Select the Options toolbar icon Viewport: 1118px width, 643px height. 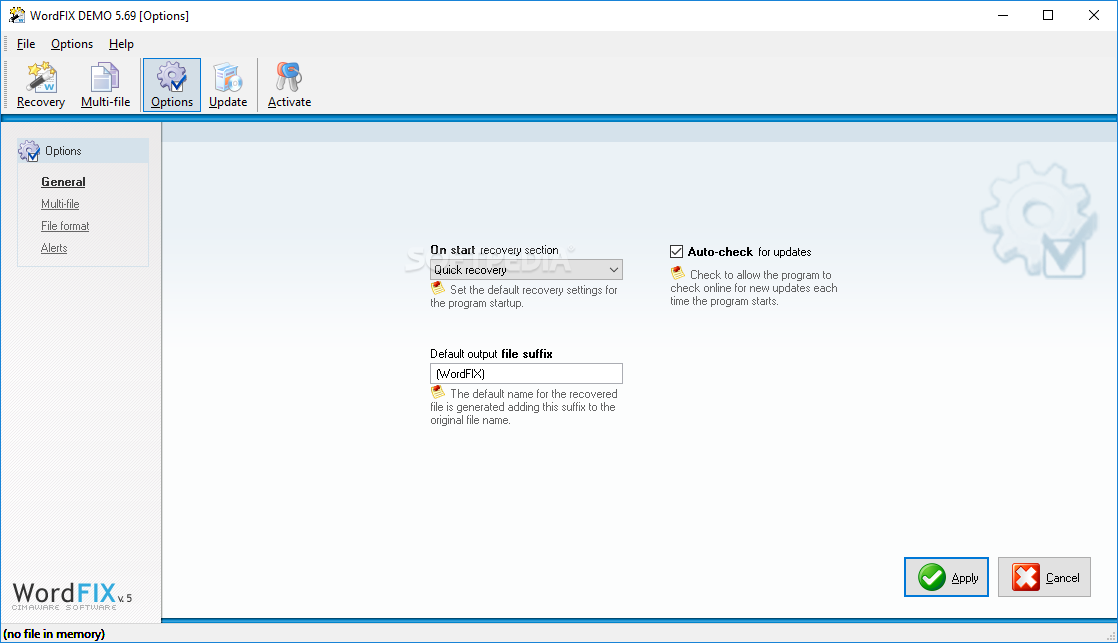click(172, 86)
